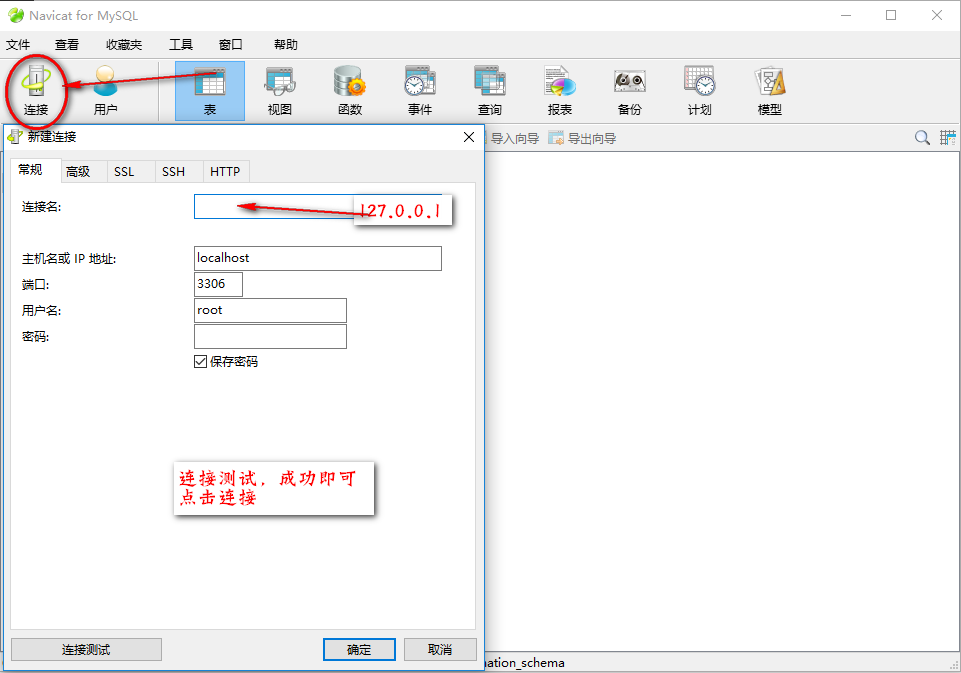
Task: Toggle the 保存密码 checkbox
Action: (200, 362)
